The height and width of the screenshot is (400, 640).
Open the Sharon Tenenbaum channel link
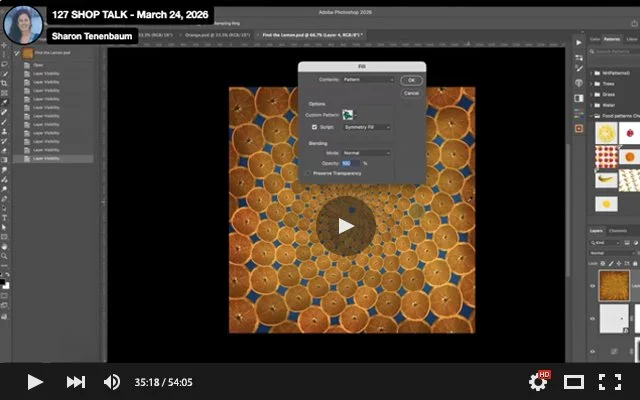coord(92,36)
